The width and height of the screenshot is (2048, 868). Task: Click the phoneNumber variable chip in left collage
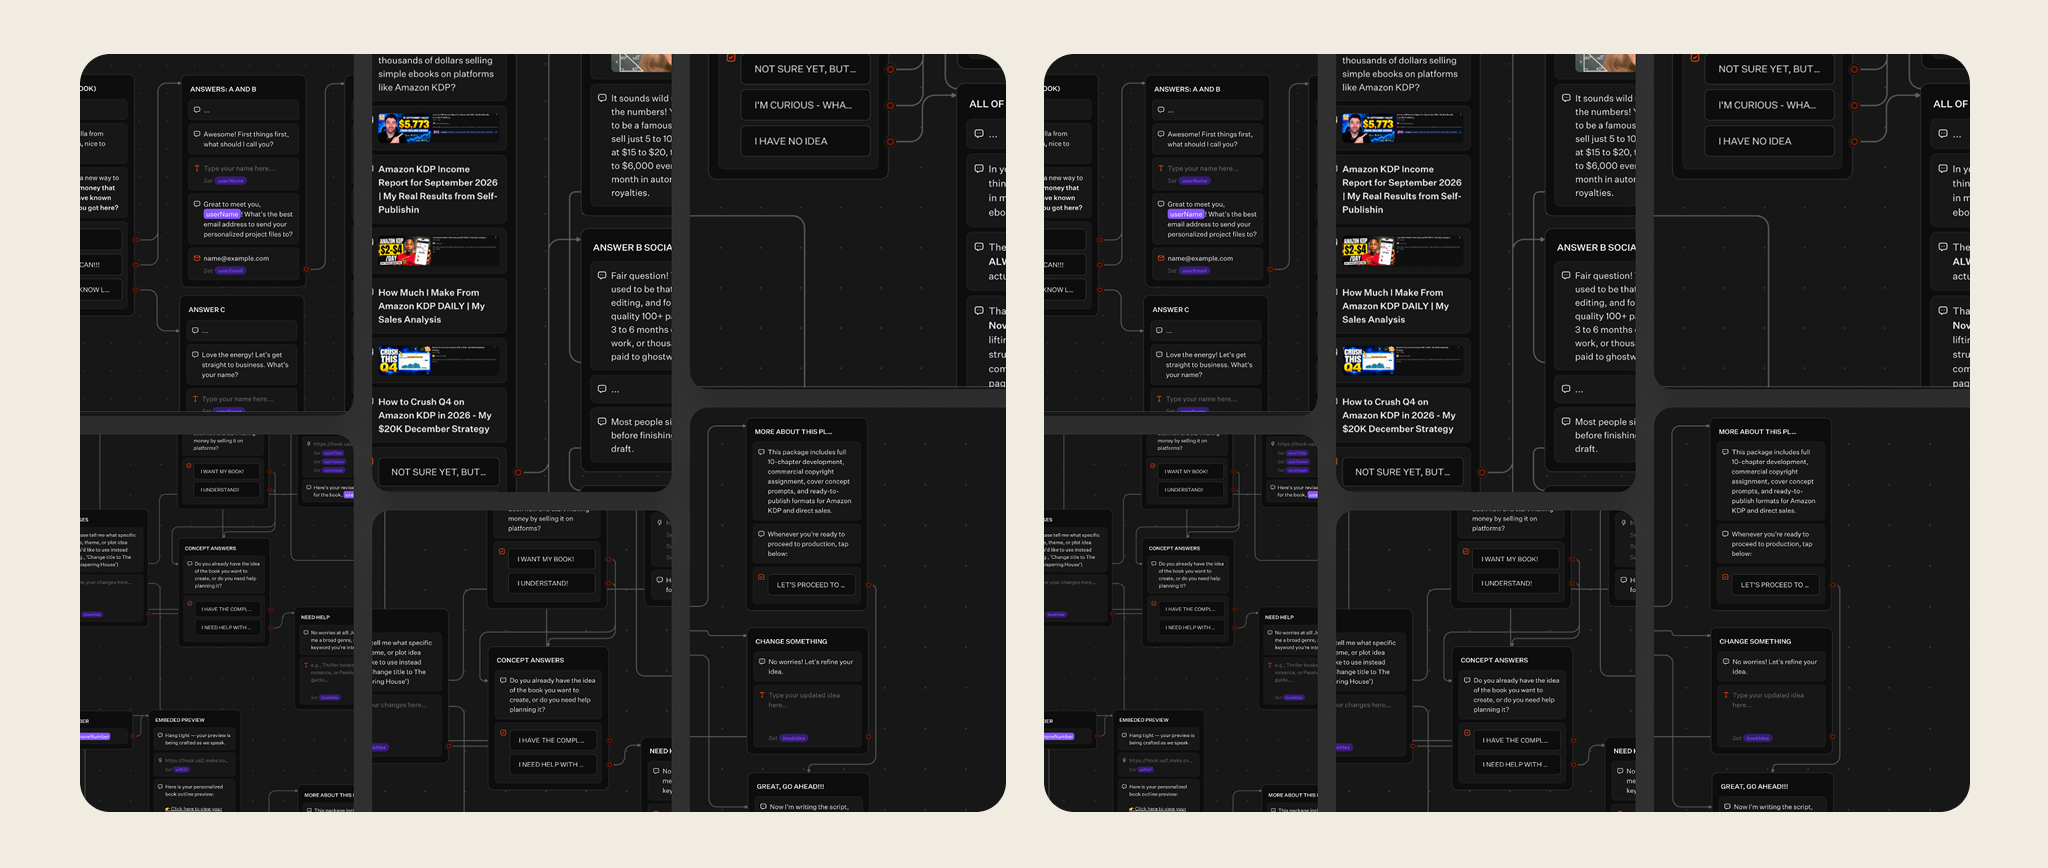pyautogui.click(x=94, y=736)
